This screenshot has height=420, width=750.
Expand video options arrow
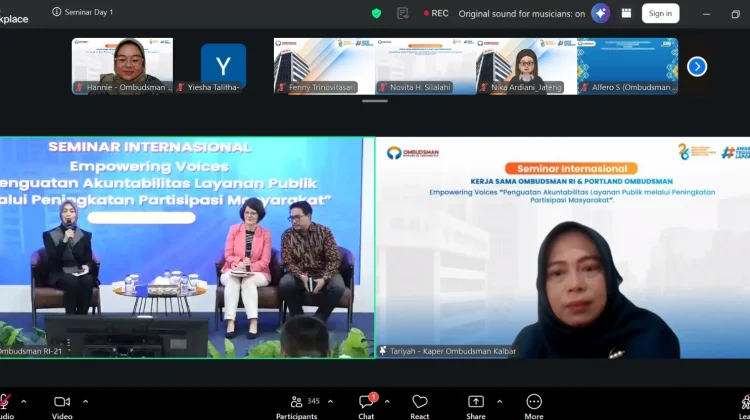click(86, 402)
